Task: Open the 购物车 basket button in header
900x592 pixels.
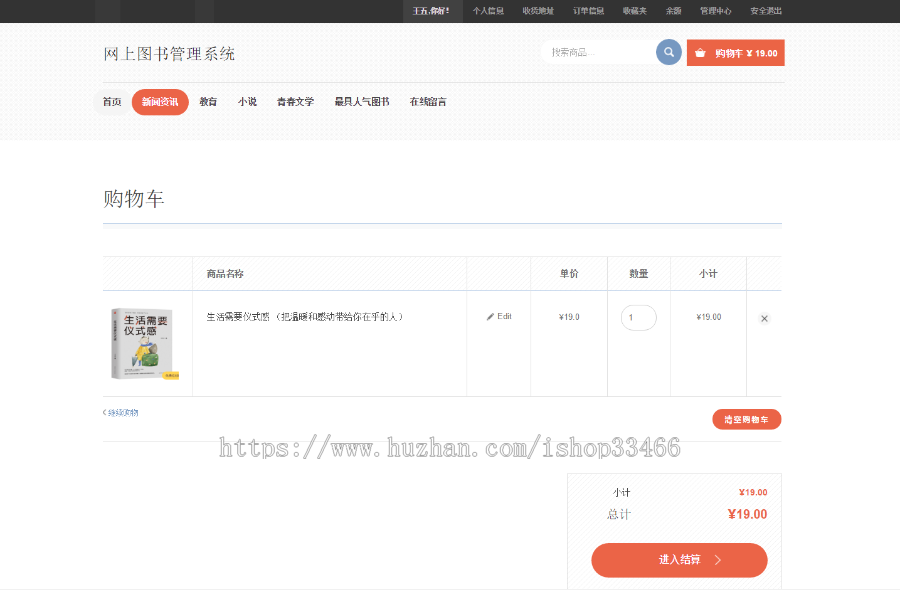Action: pyautogui.click(x=735, y=53)
